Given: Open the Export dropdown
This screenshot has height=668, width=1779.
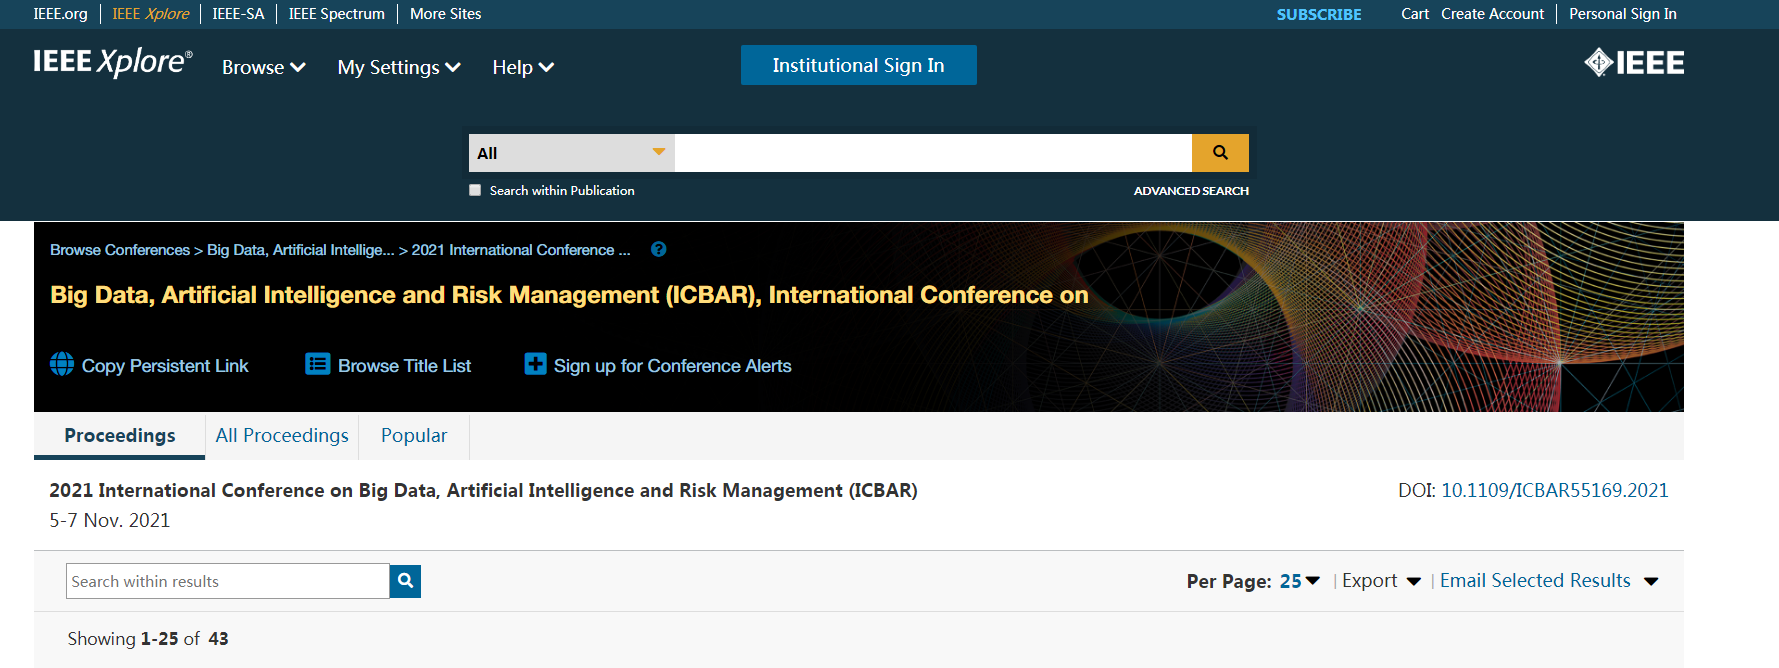Looking at the screenshot, I should (1381, 581).
